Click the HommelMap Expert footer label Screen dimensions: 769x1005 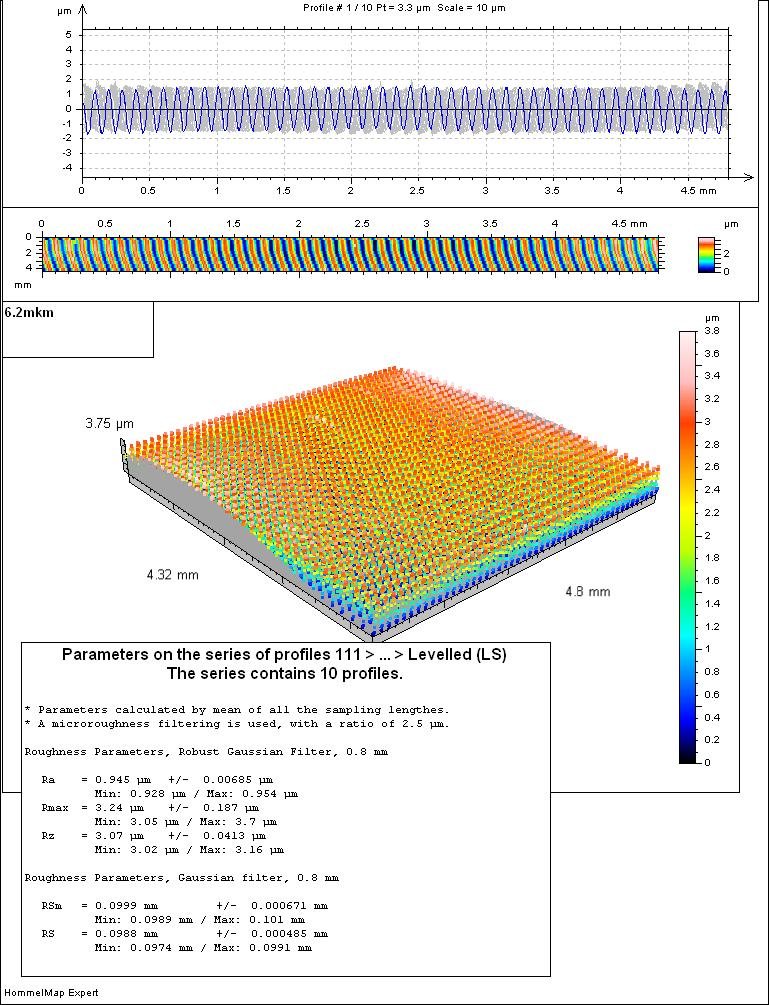tap(51, 994)
